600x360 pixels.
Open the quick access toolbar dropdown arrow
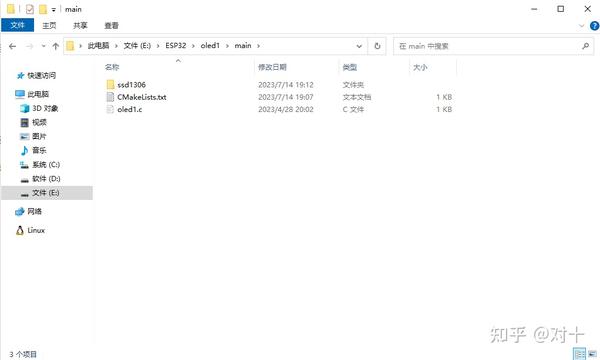pos(54,10)
